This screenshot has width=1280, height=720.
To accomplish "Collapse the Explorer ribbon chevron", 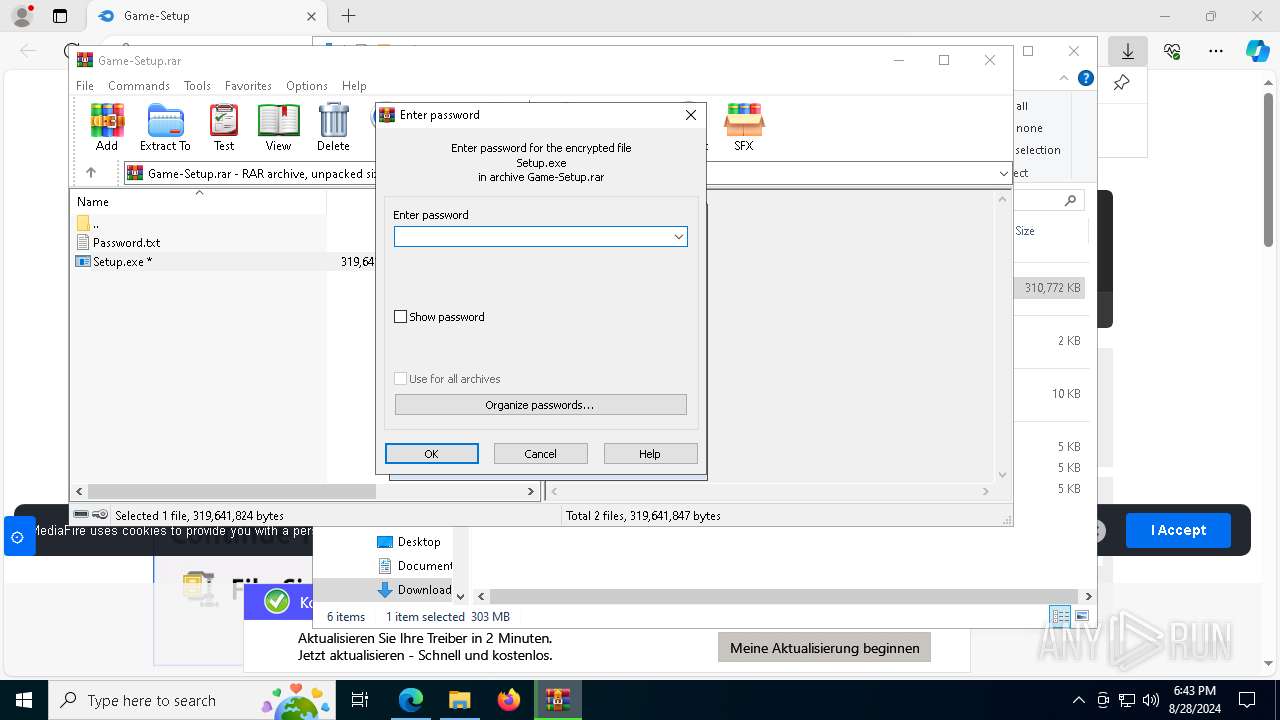I will tap(1064, 78).
